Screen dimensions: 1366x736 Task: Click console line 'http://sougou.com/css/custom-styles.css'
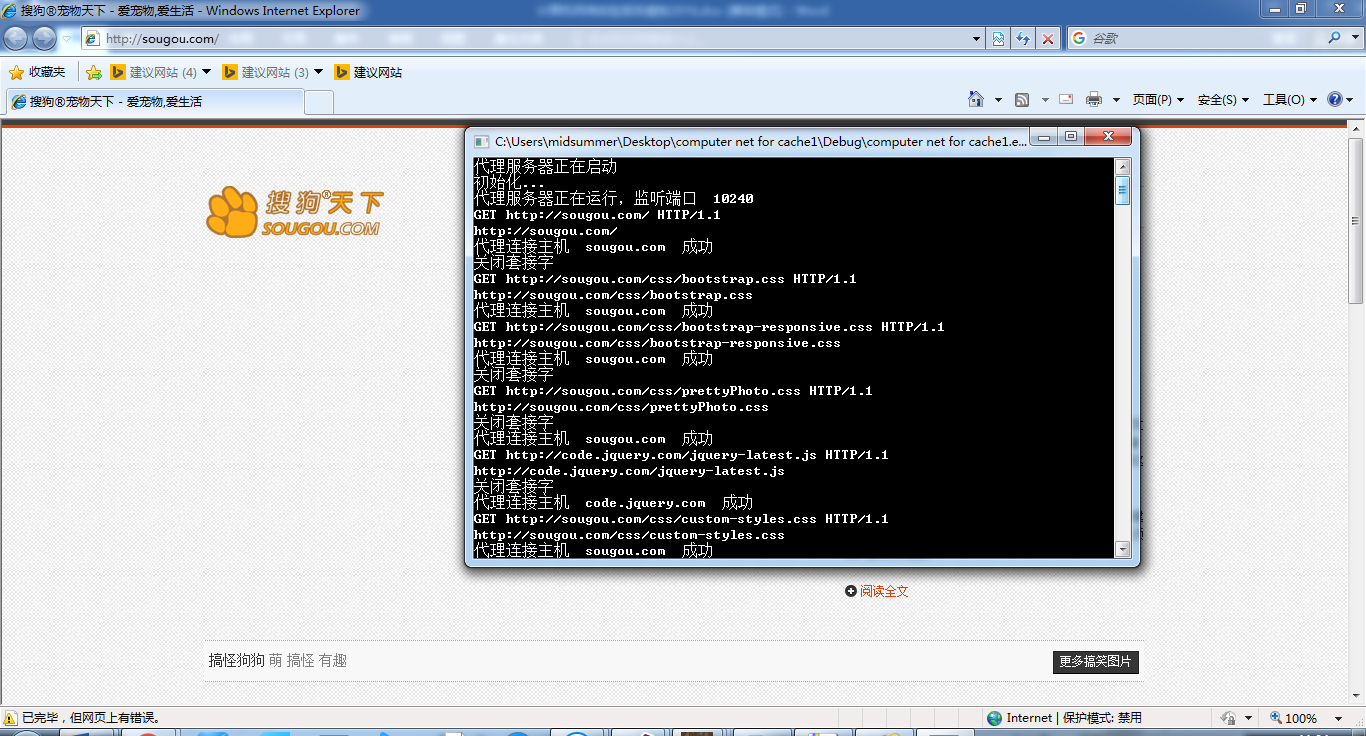coord(629,535)
